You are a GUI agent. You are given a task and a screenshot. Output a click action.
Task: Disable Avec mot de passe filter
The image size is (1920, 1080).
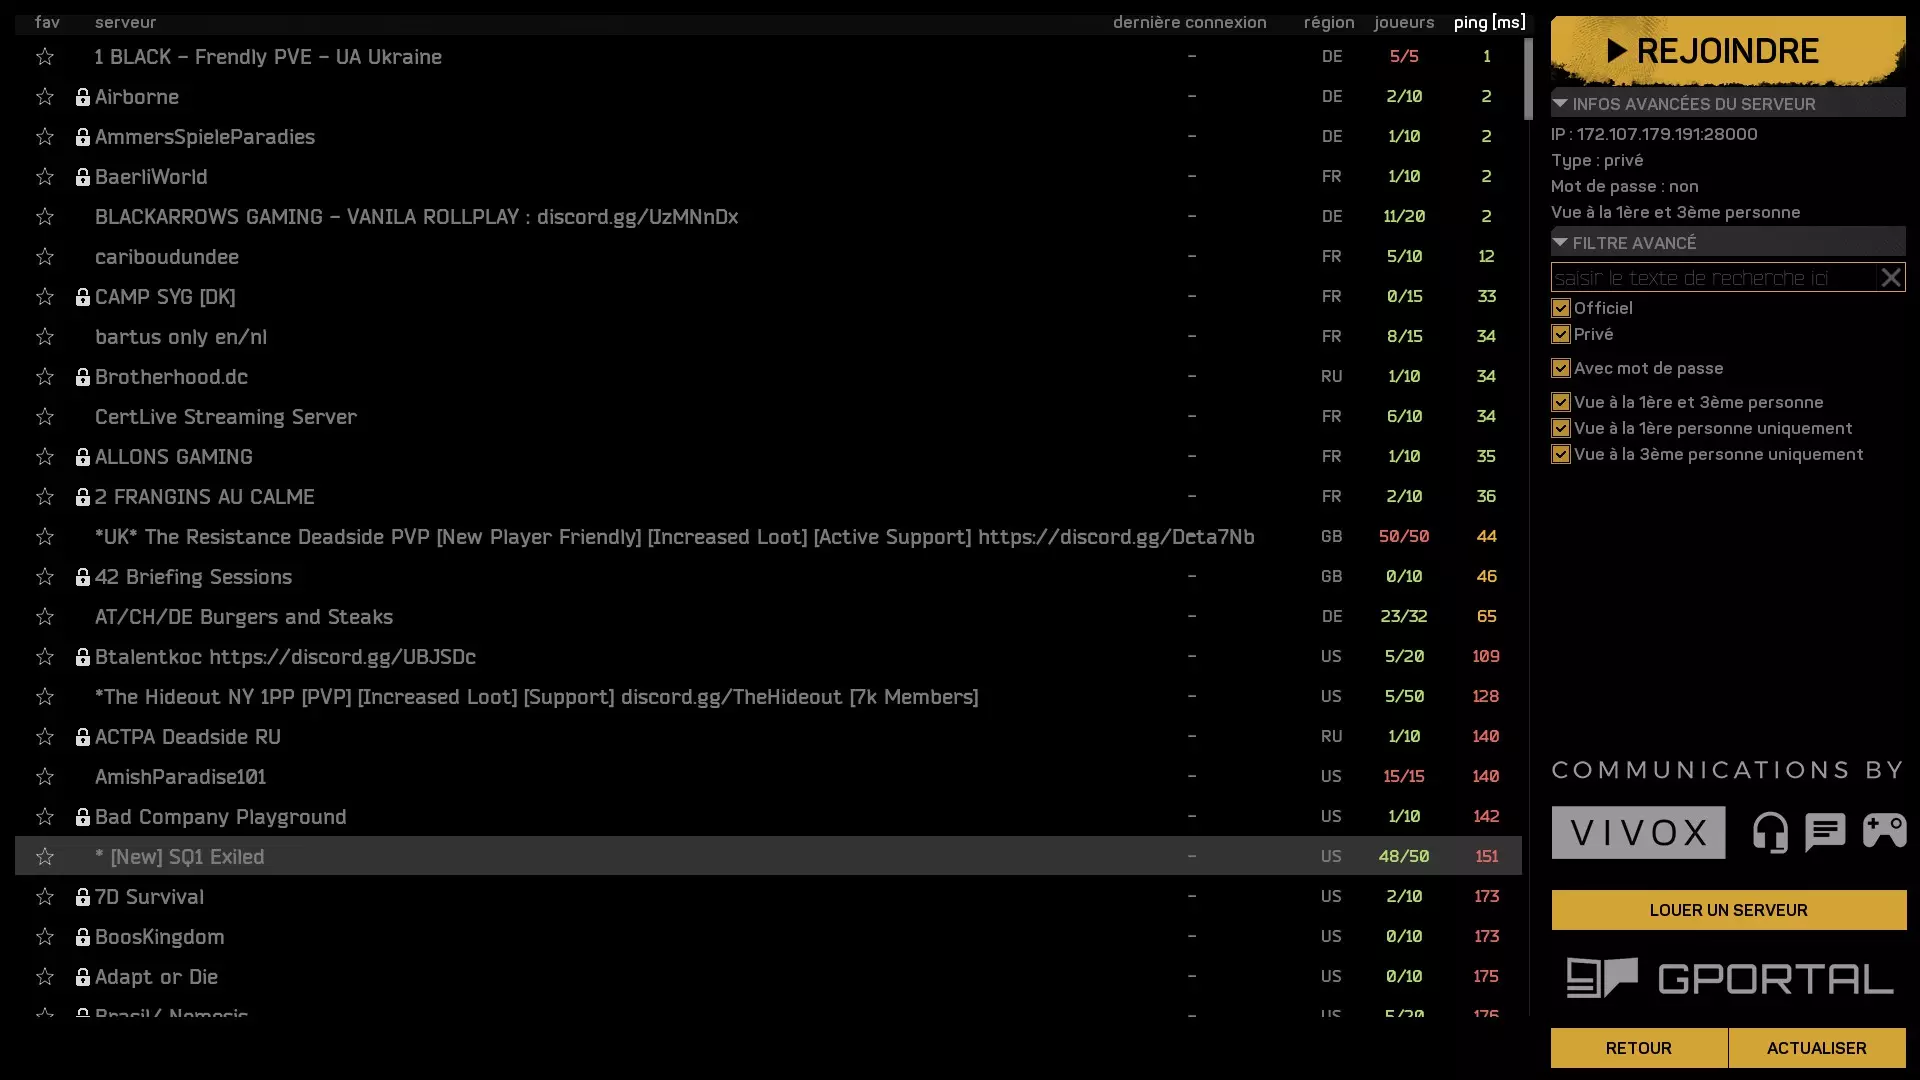coord(1561,368)
